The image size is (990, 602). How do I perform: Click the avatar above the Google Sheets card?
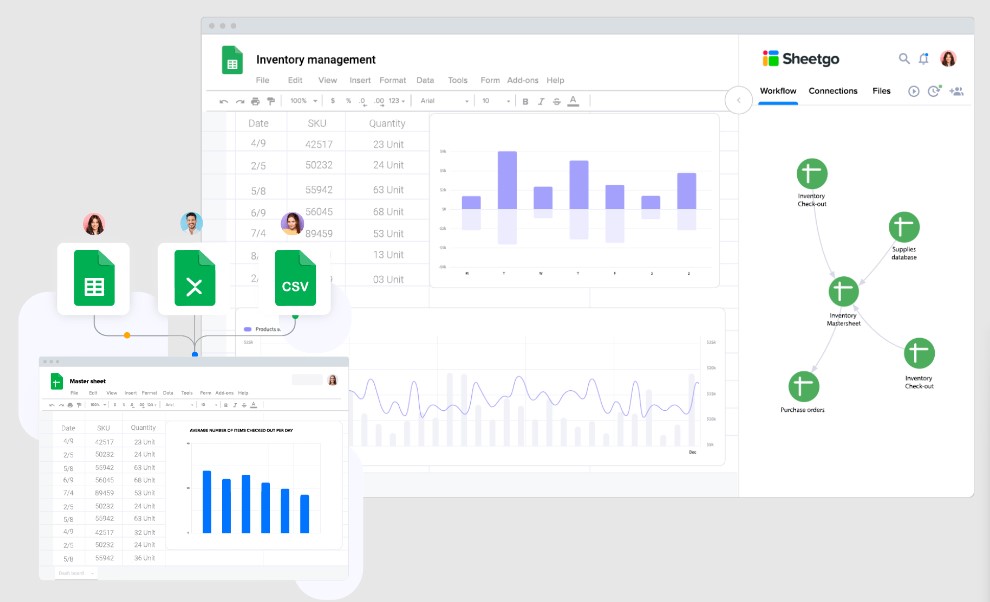coord(94,224)
